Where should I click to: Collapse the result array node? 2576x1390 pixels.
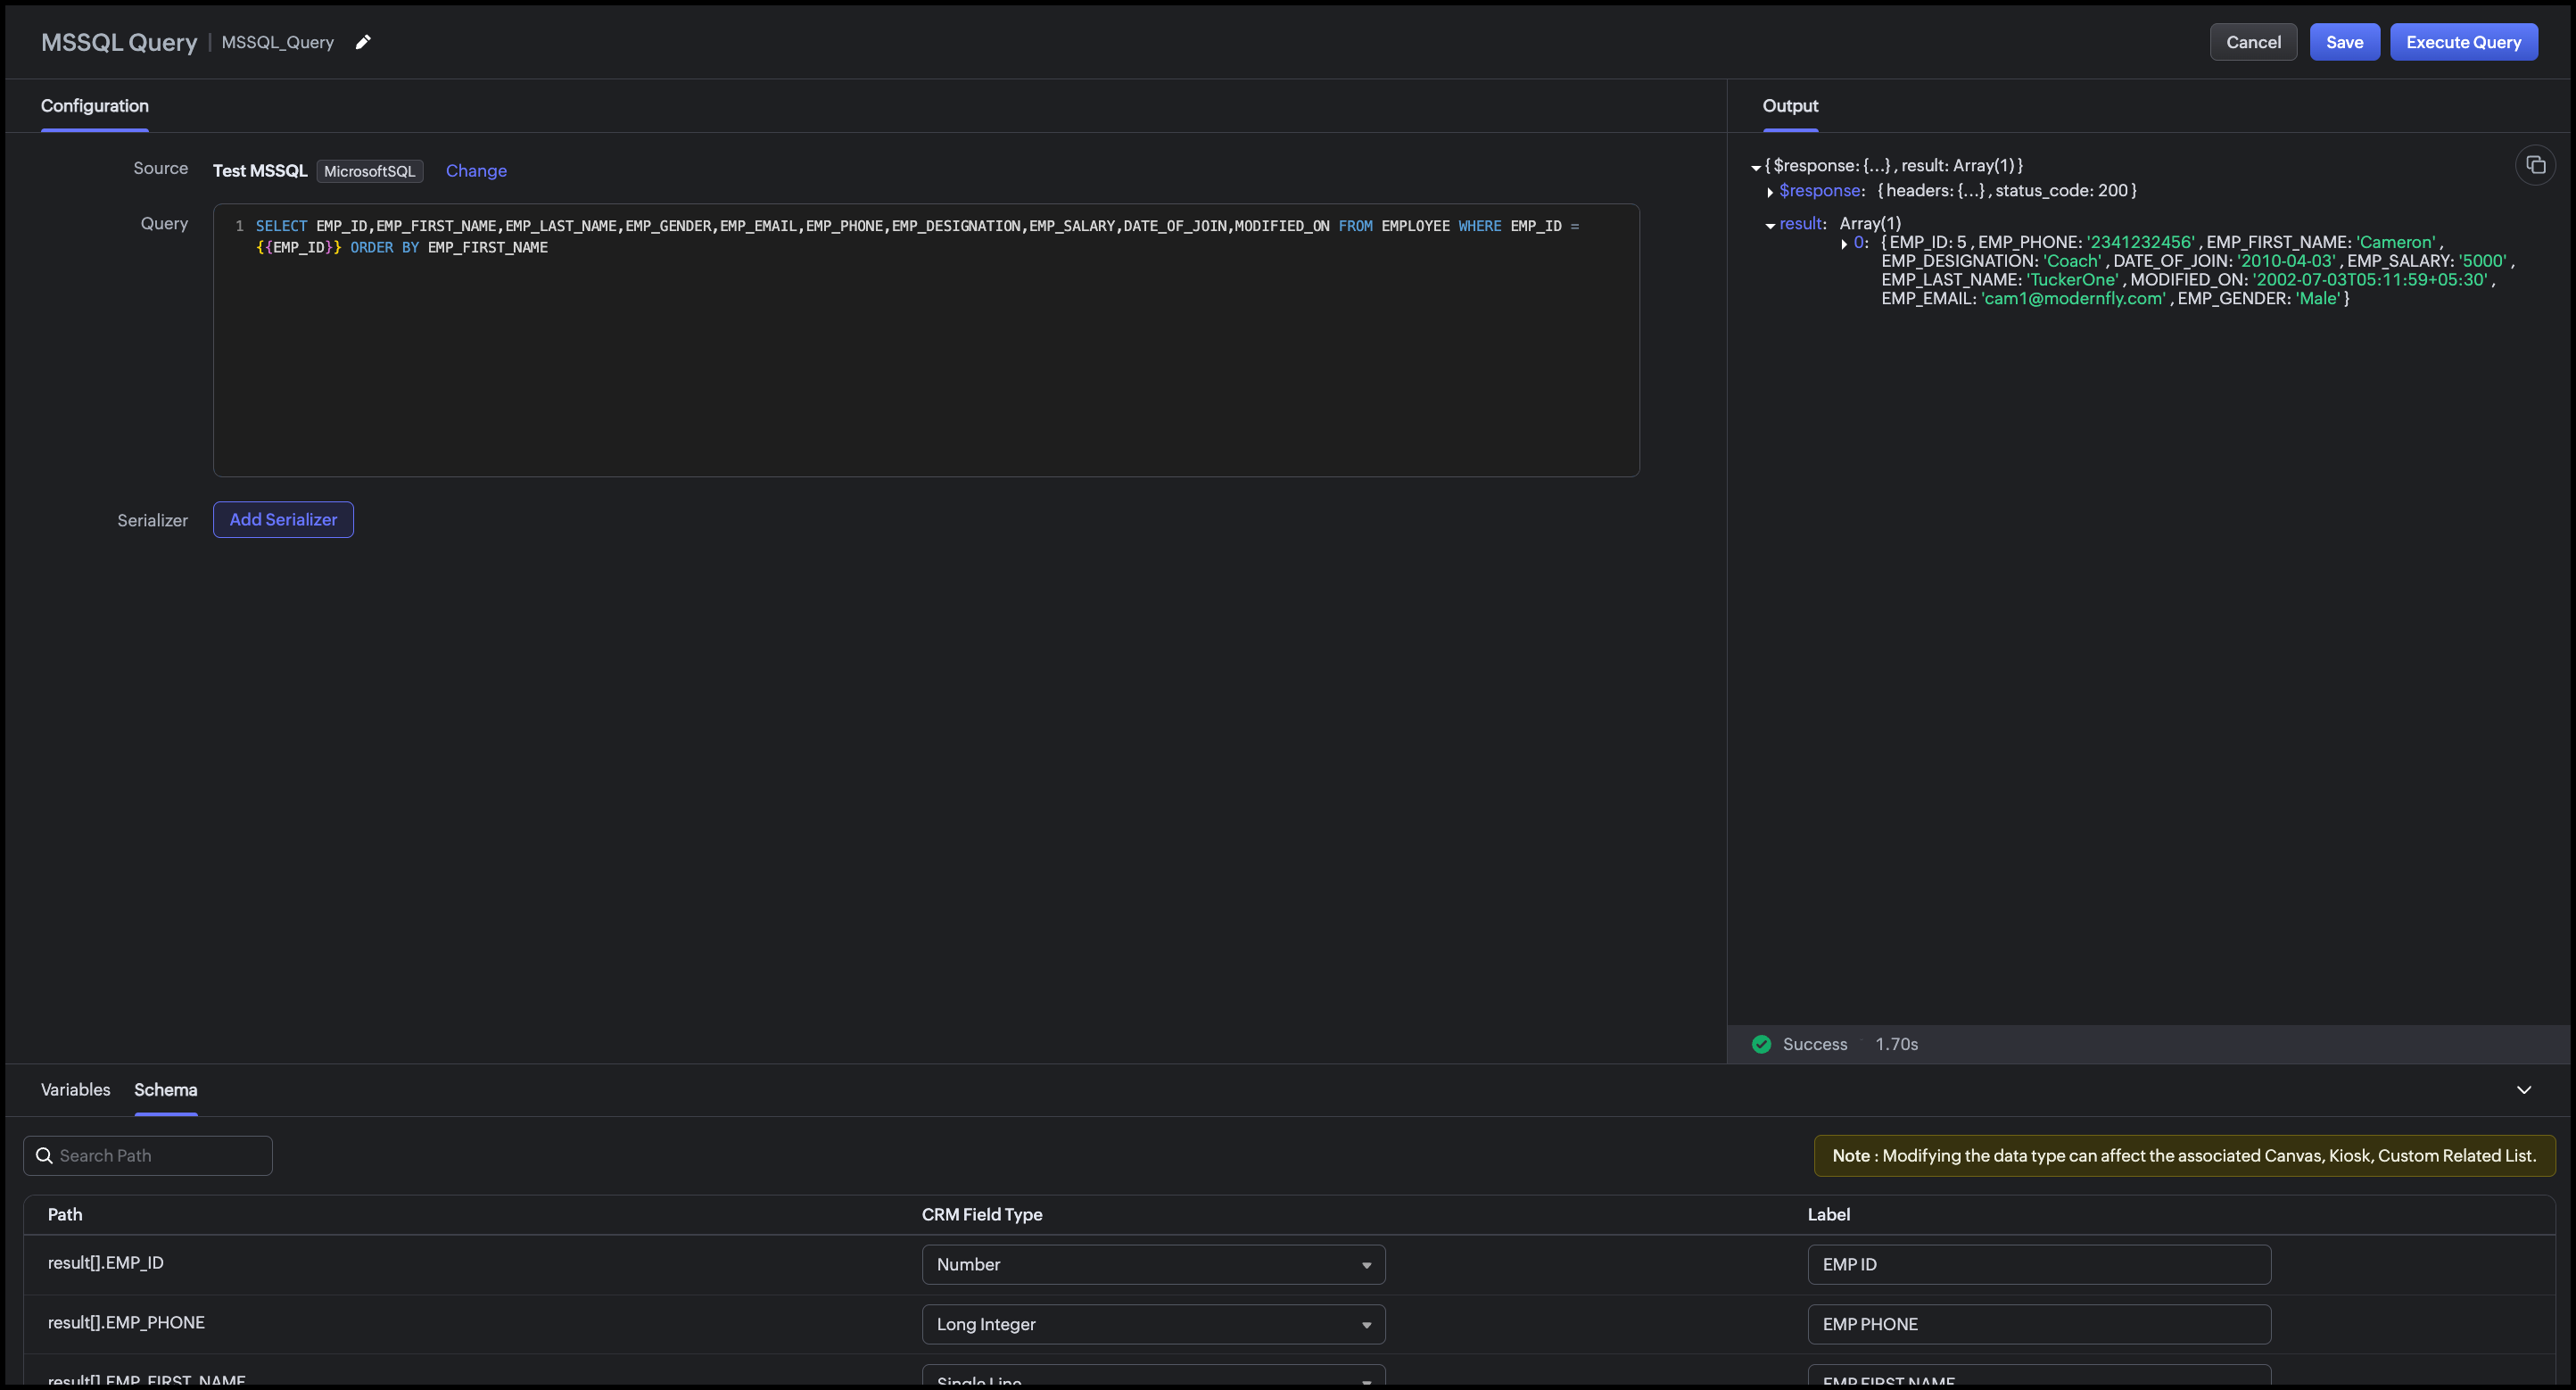(1770, 225)
